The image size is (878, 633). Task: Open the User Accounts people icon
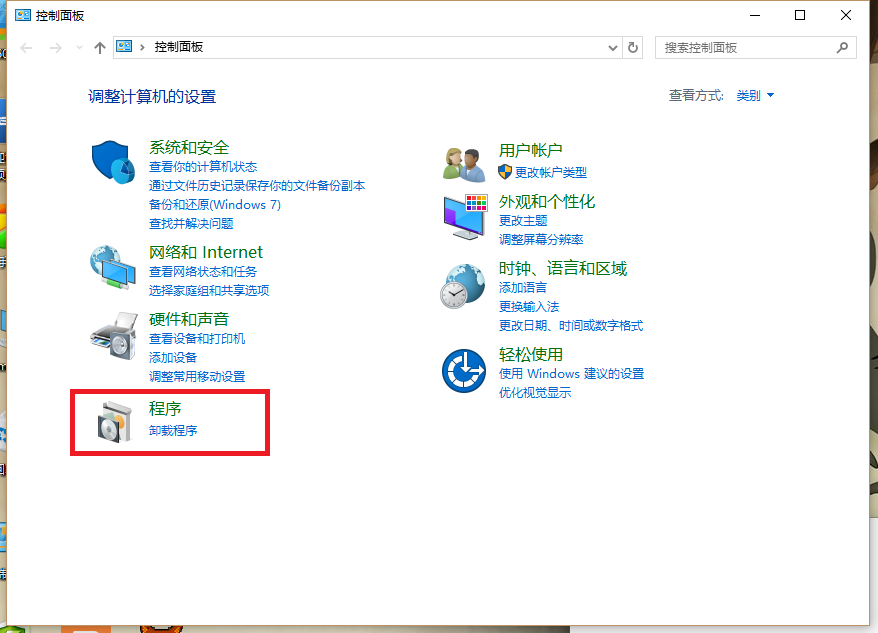pos(464,164)
